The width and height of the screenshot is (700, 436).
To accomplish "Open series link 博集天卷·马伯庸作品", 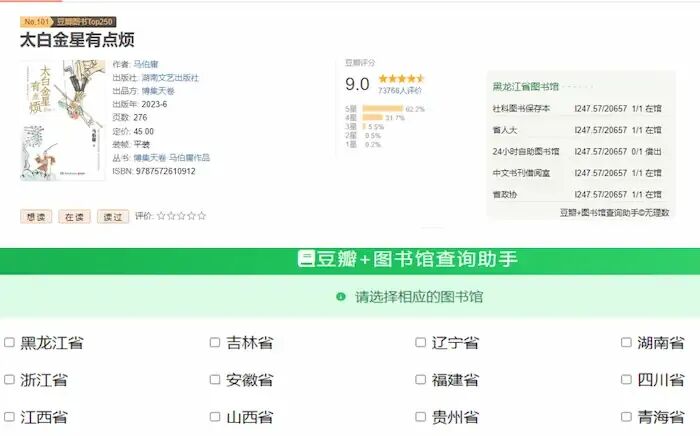I will click(x=171, y=158).
